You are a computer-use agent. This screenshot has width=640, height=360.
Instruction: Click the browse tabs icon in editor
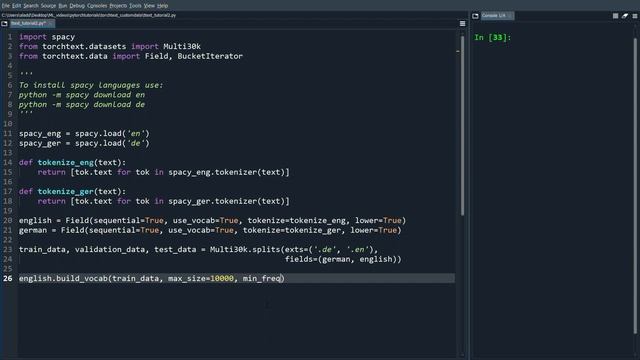(4, 24)
